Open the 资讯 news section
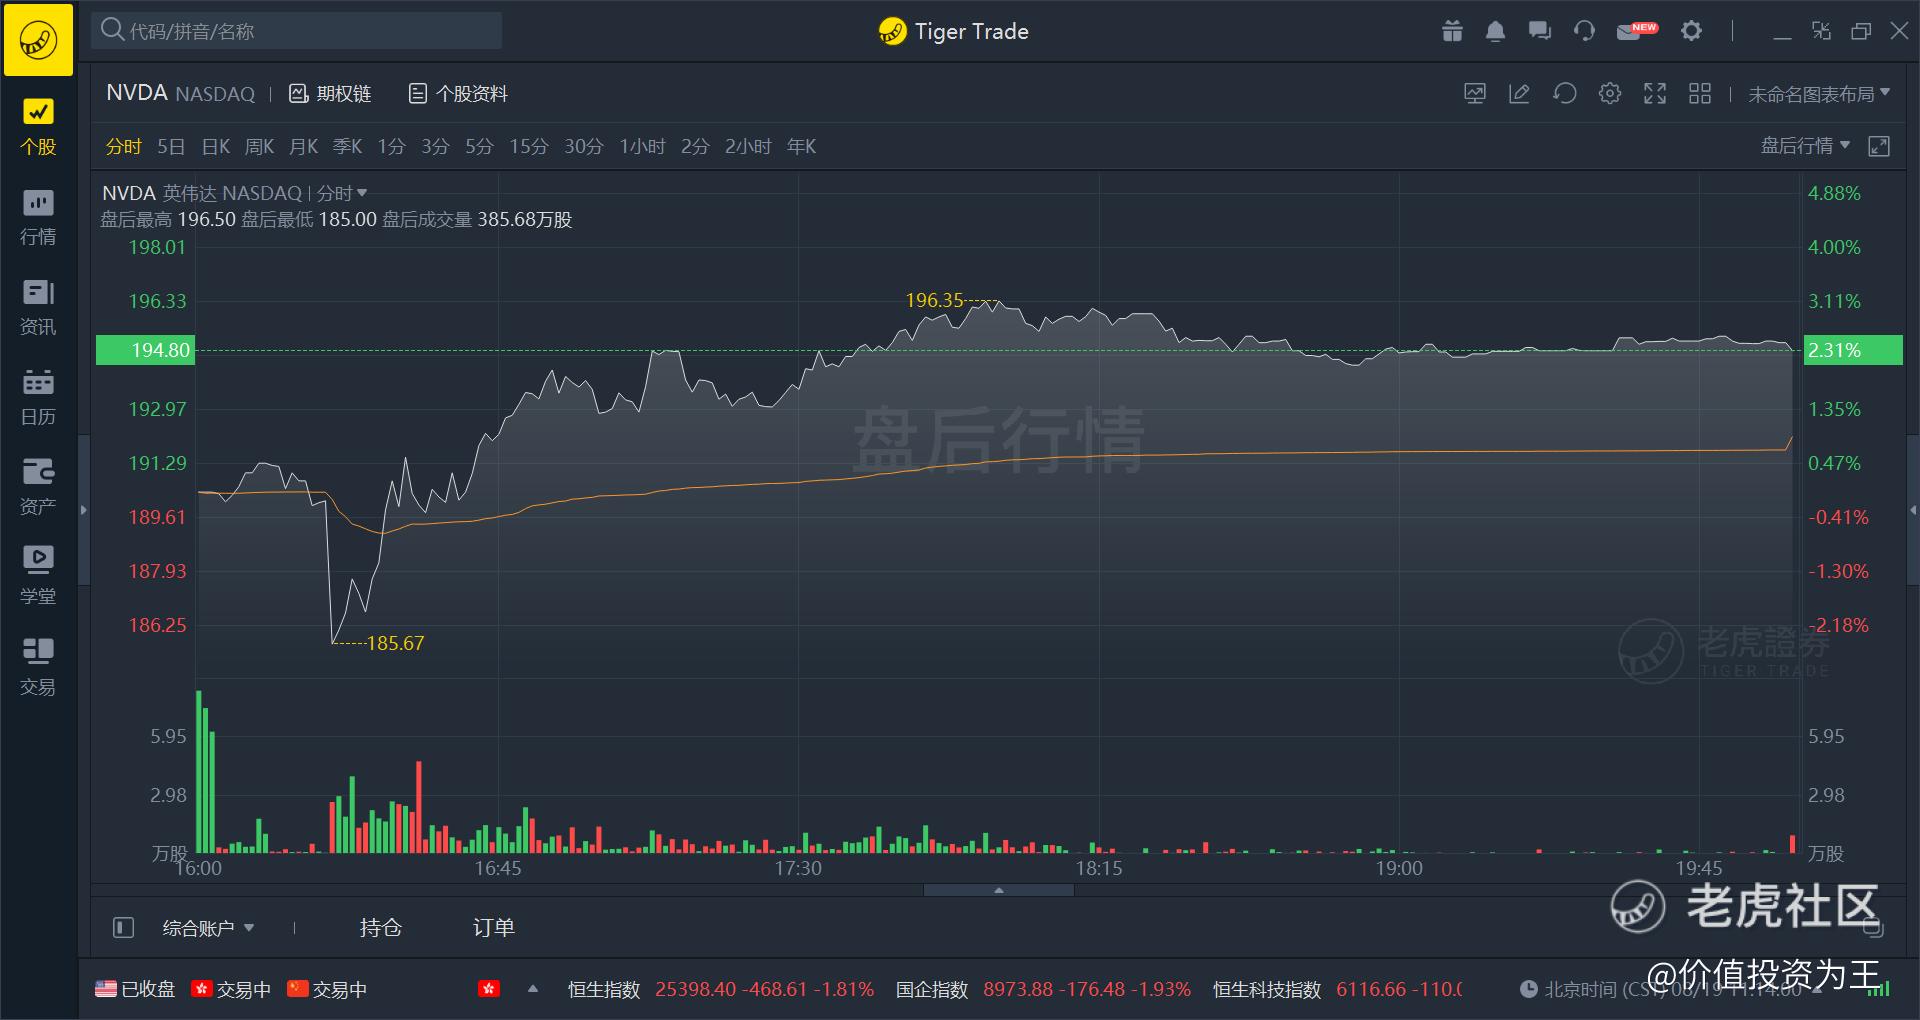The image size is (1920, 1020). pyautogui.click(x=38, y=307)
